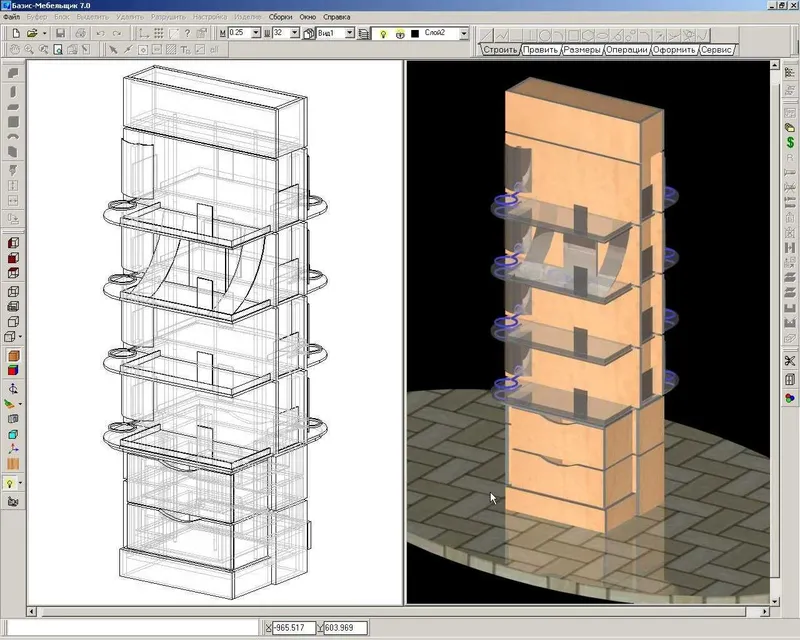800x640 pixels.
Task: Click the New document icon
Action: pos(16,34)
